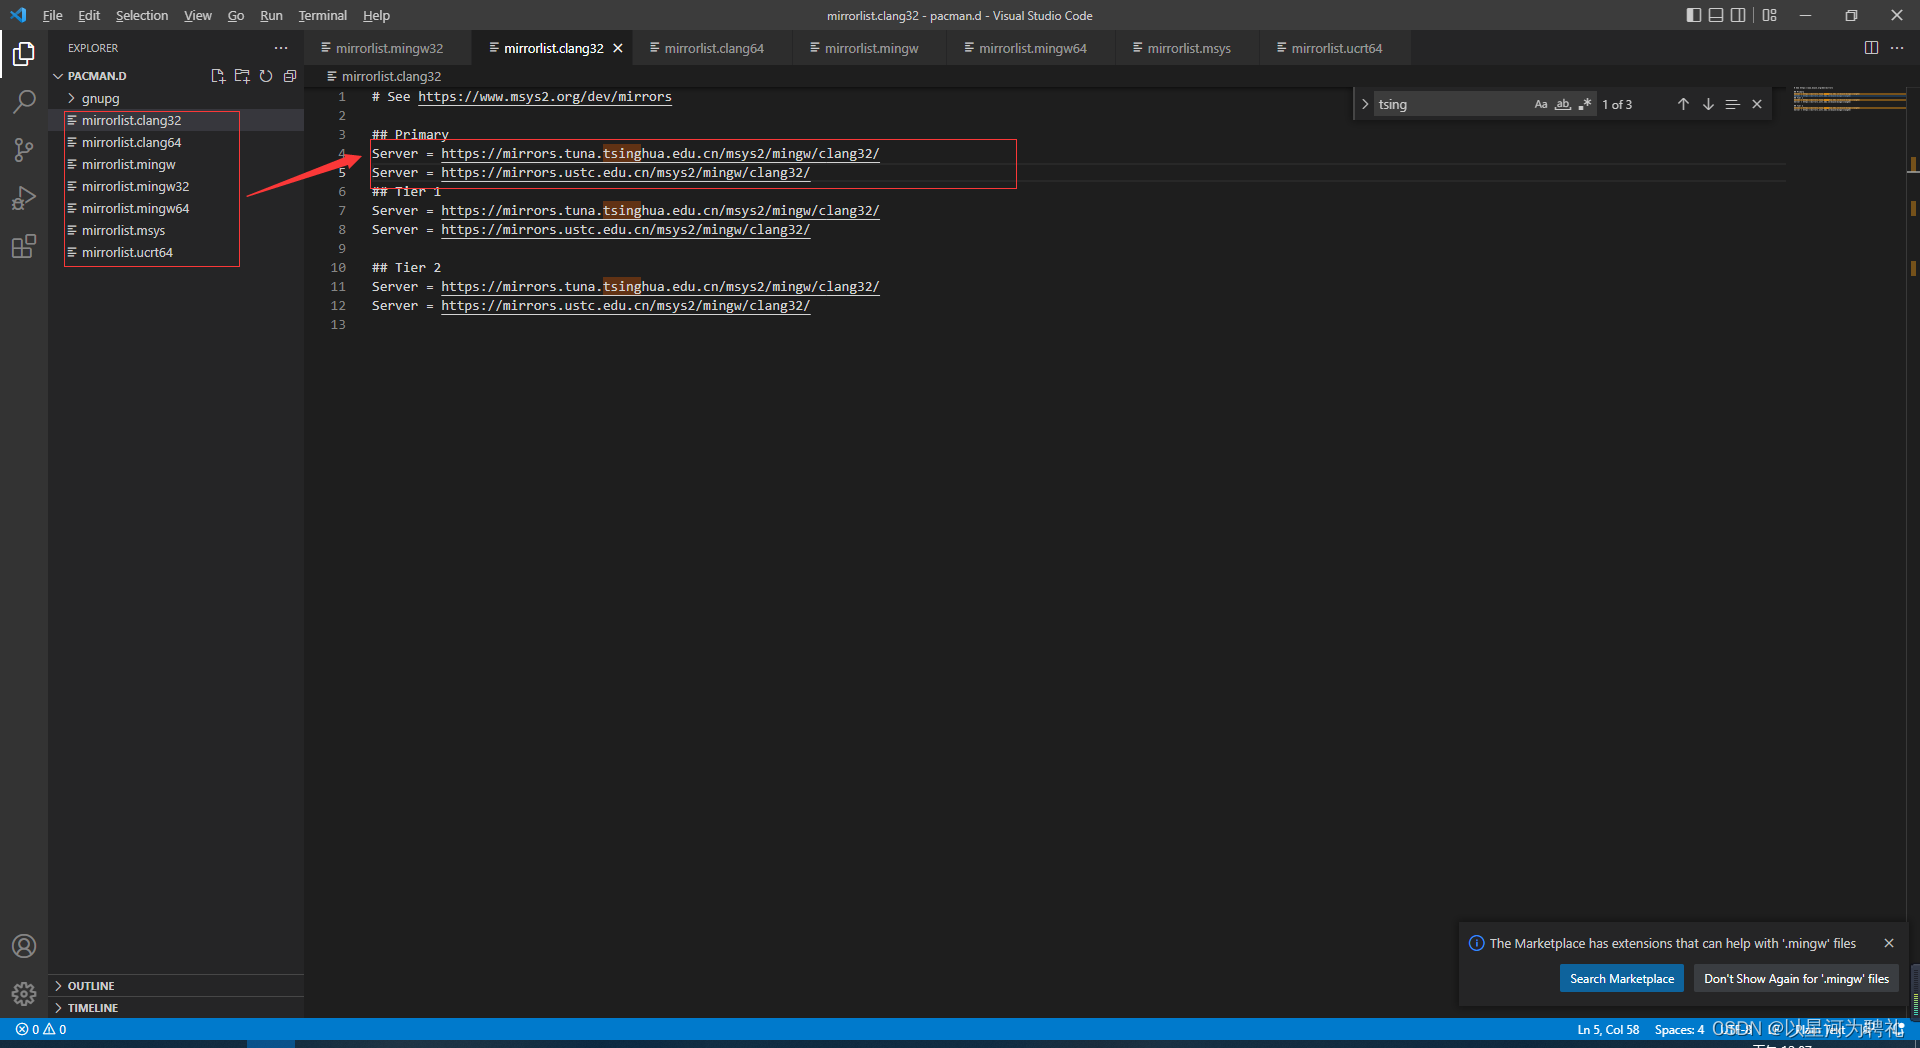Open the Edit menu
Screen dimensions: 1920x1048
pos(89,15)
